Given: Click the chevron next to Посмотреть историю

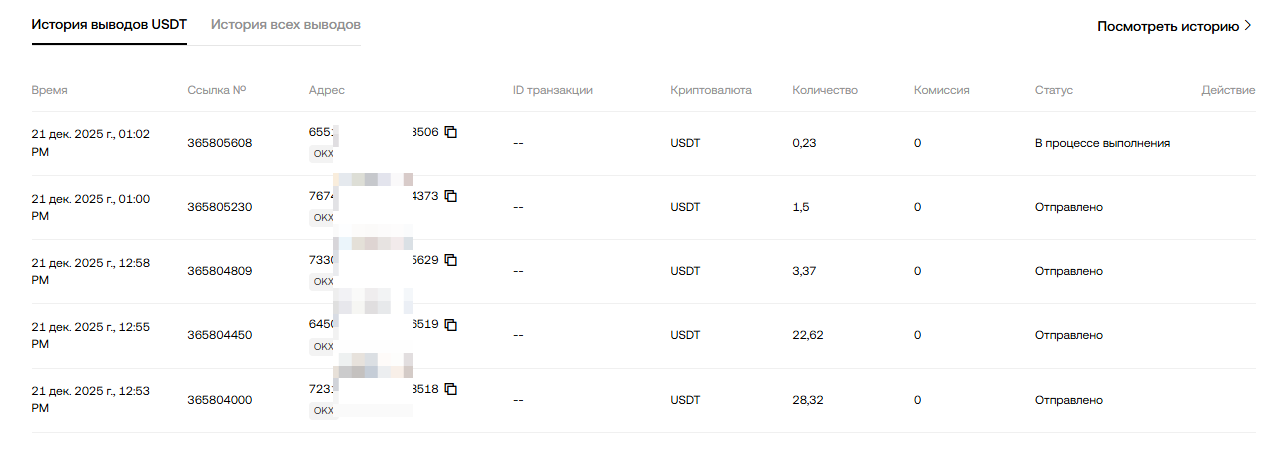Looking at the screenshot, I should tap(1248, 27).
